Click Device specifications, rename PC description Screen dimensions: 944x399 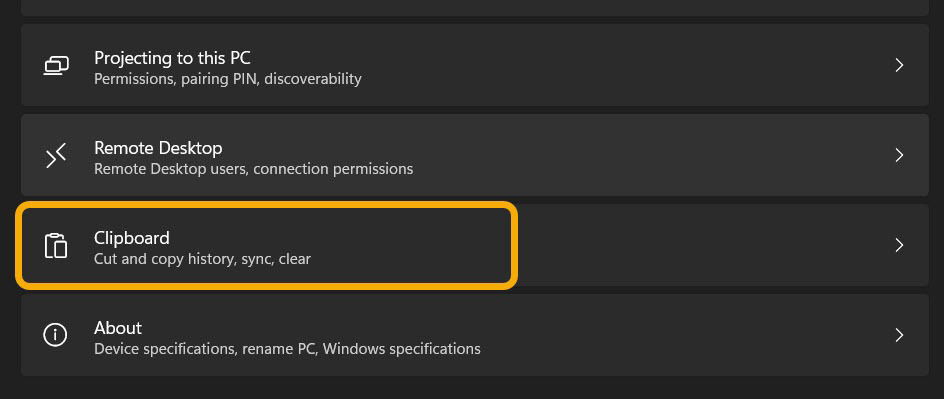(287, 349)
